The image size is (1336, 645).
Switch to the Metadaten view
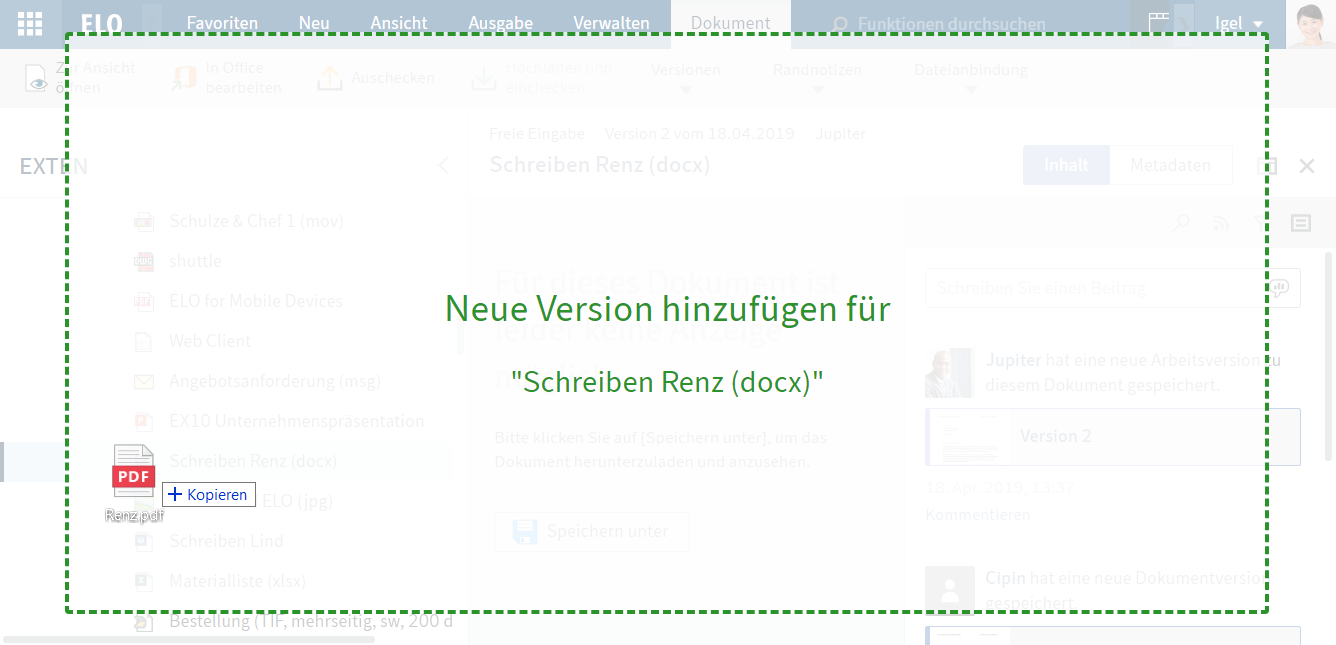[x=1170, y=166]
